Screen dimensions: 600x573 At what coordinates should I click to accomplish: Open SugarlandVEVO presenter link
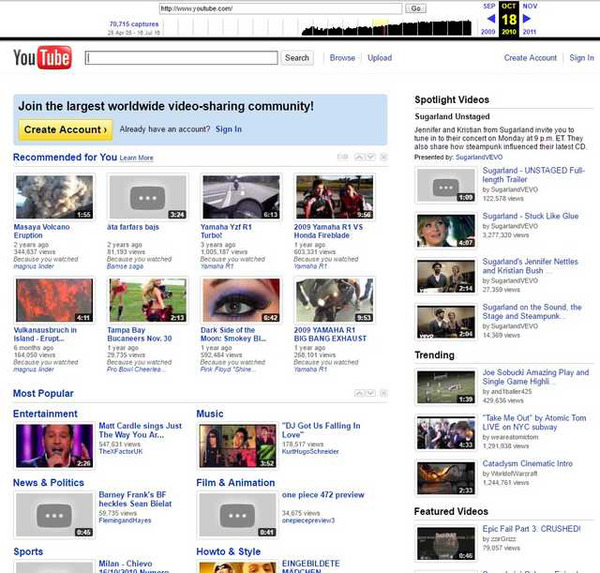[479, 157]
